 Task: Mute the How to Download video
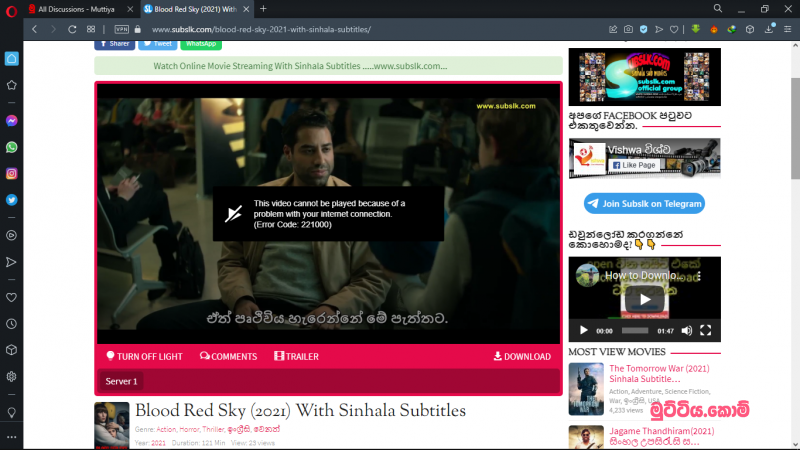687,331
